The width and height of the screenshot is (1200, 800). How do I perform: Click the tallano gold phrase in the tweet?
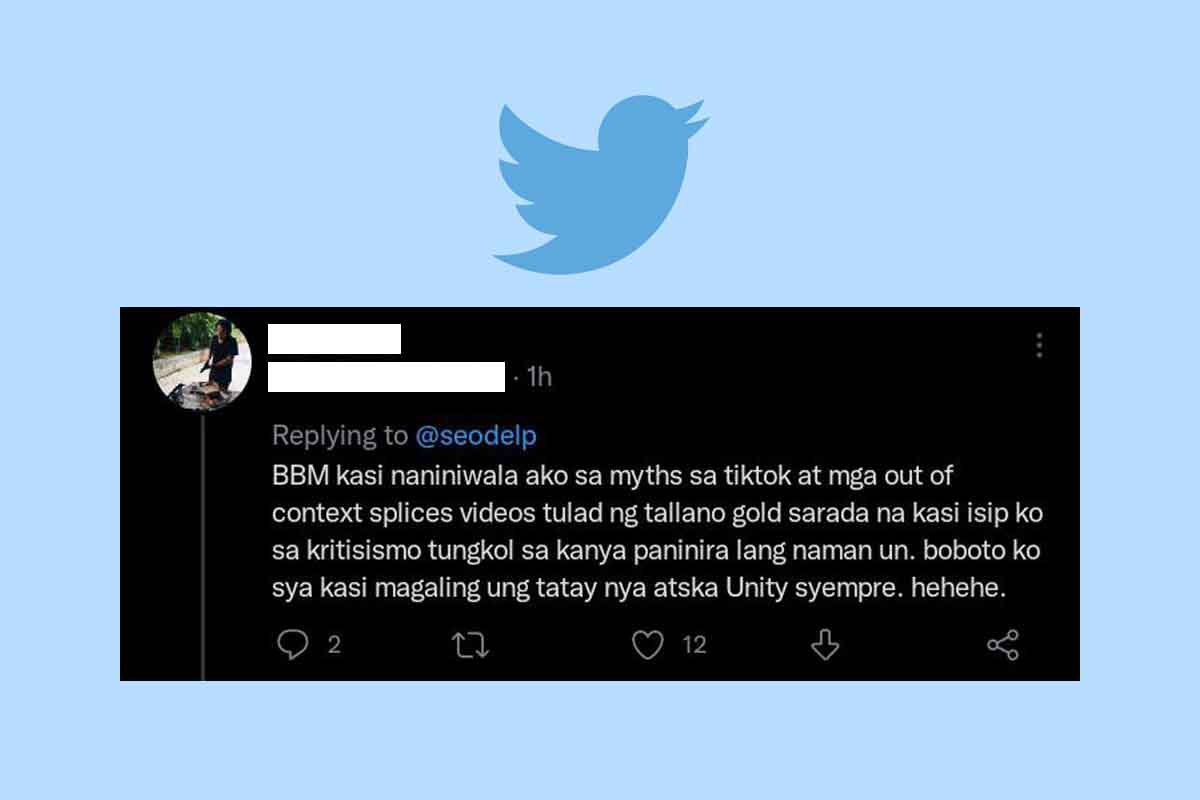pyautogui.click(x=723, y=512)
